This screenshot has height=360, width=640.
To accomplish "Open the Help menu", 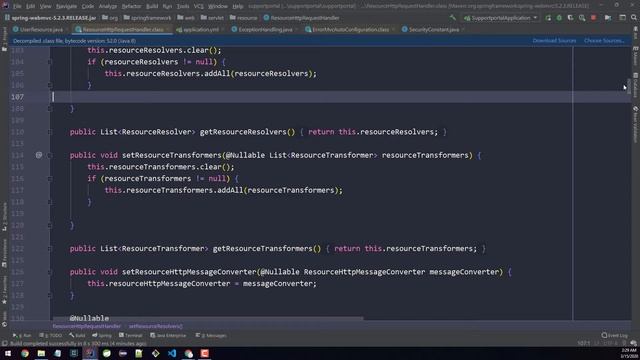I will point(238,6).
